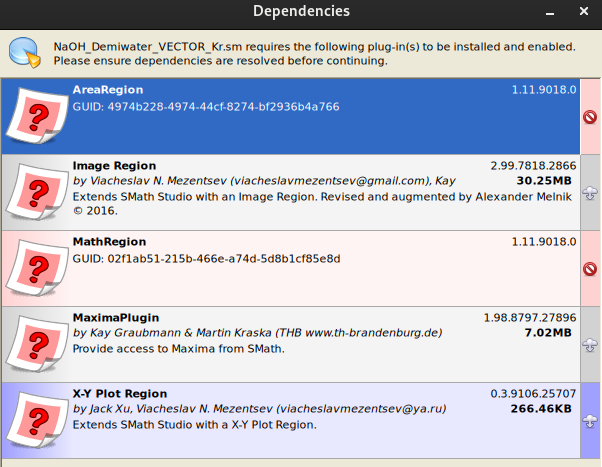Image resolution: width=602 pixels, height=467 pixels.
Task: Click the AreaRegion unavailable (red prohibited) icon
Action: (590, 117)
